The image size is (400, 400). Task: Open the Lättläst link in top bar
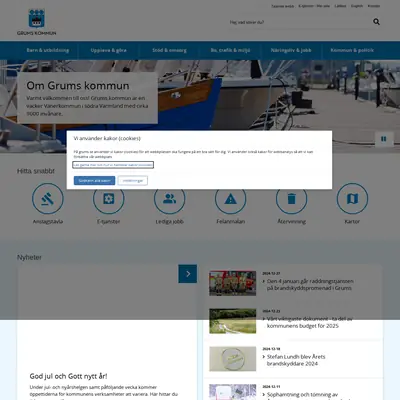coord(340,6)
